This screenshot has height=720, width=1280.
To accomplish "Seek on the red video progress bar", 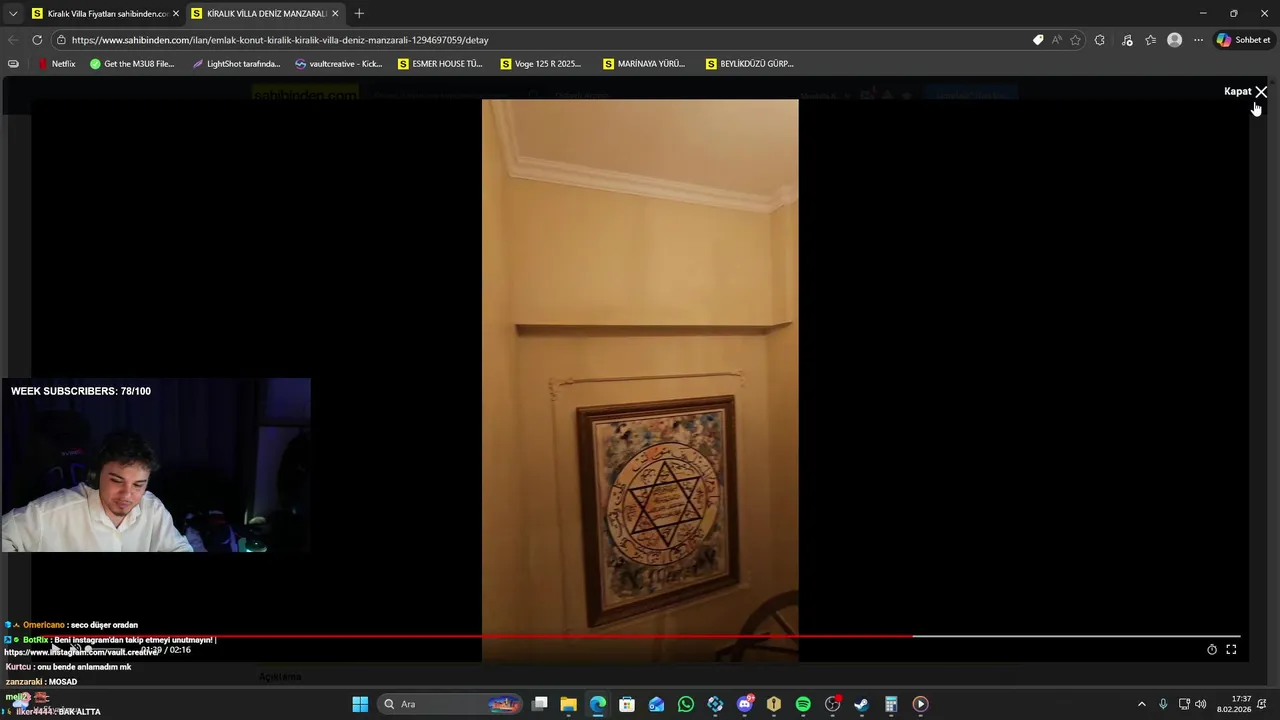I will [640, 636].
